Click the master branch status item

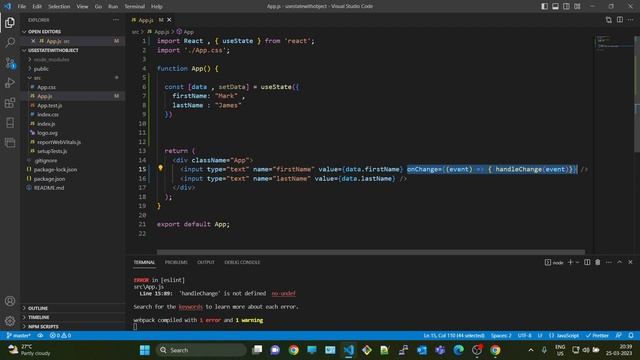coord(19,336)
